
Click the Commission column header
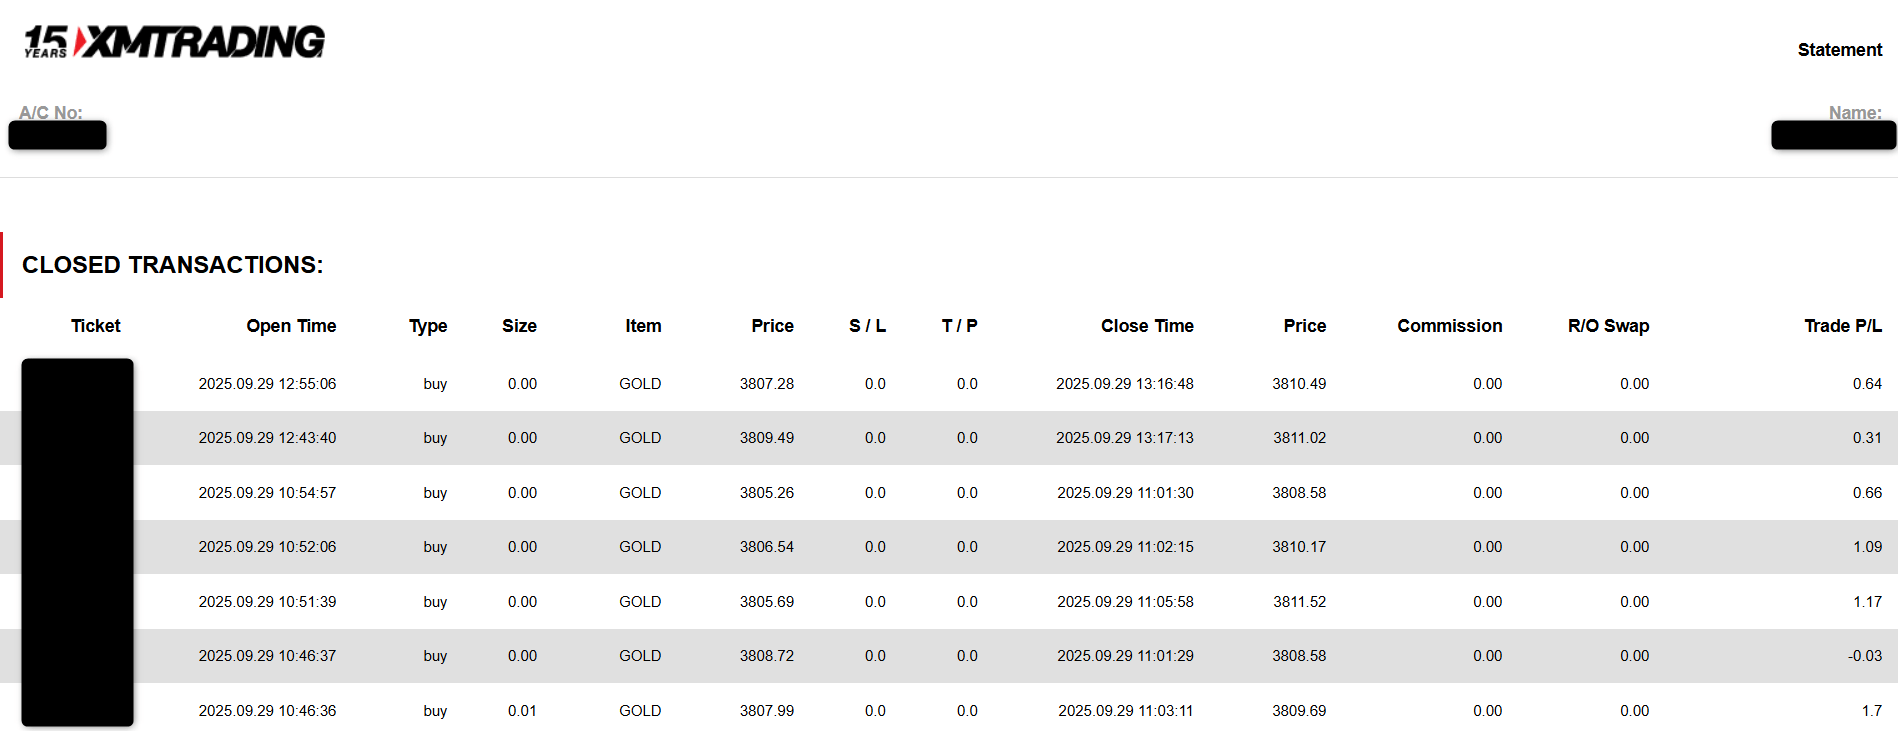(1449, 326)
